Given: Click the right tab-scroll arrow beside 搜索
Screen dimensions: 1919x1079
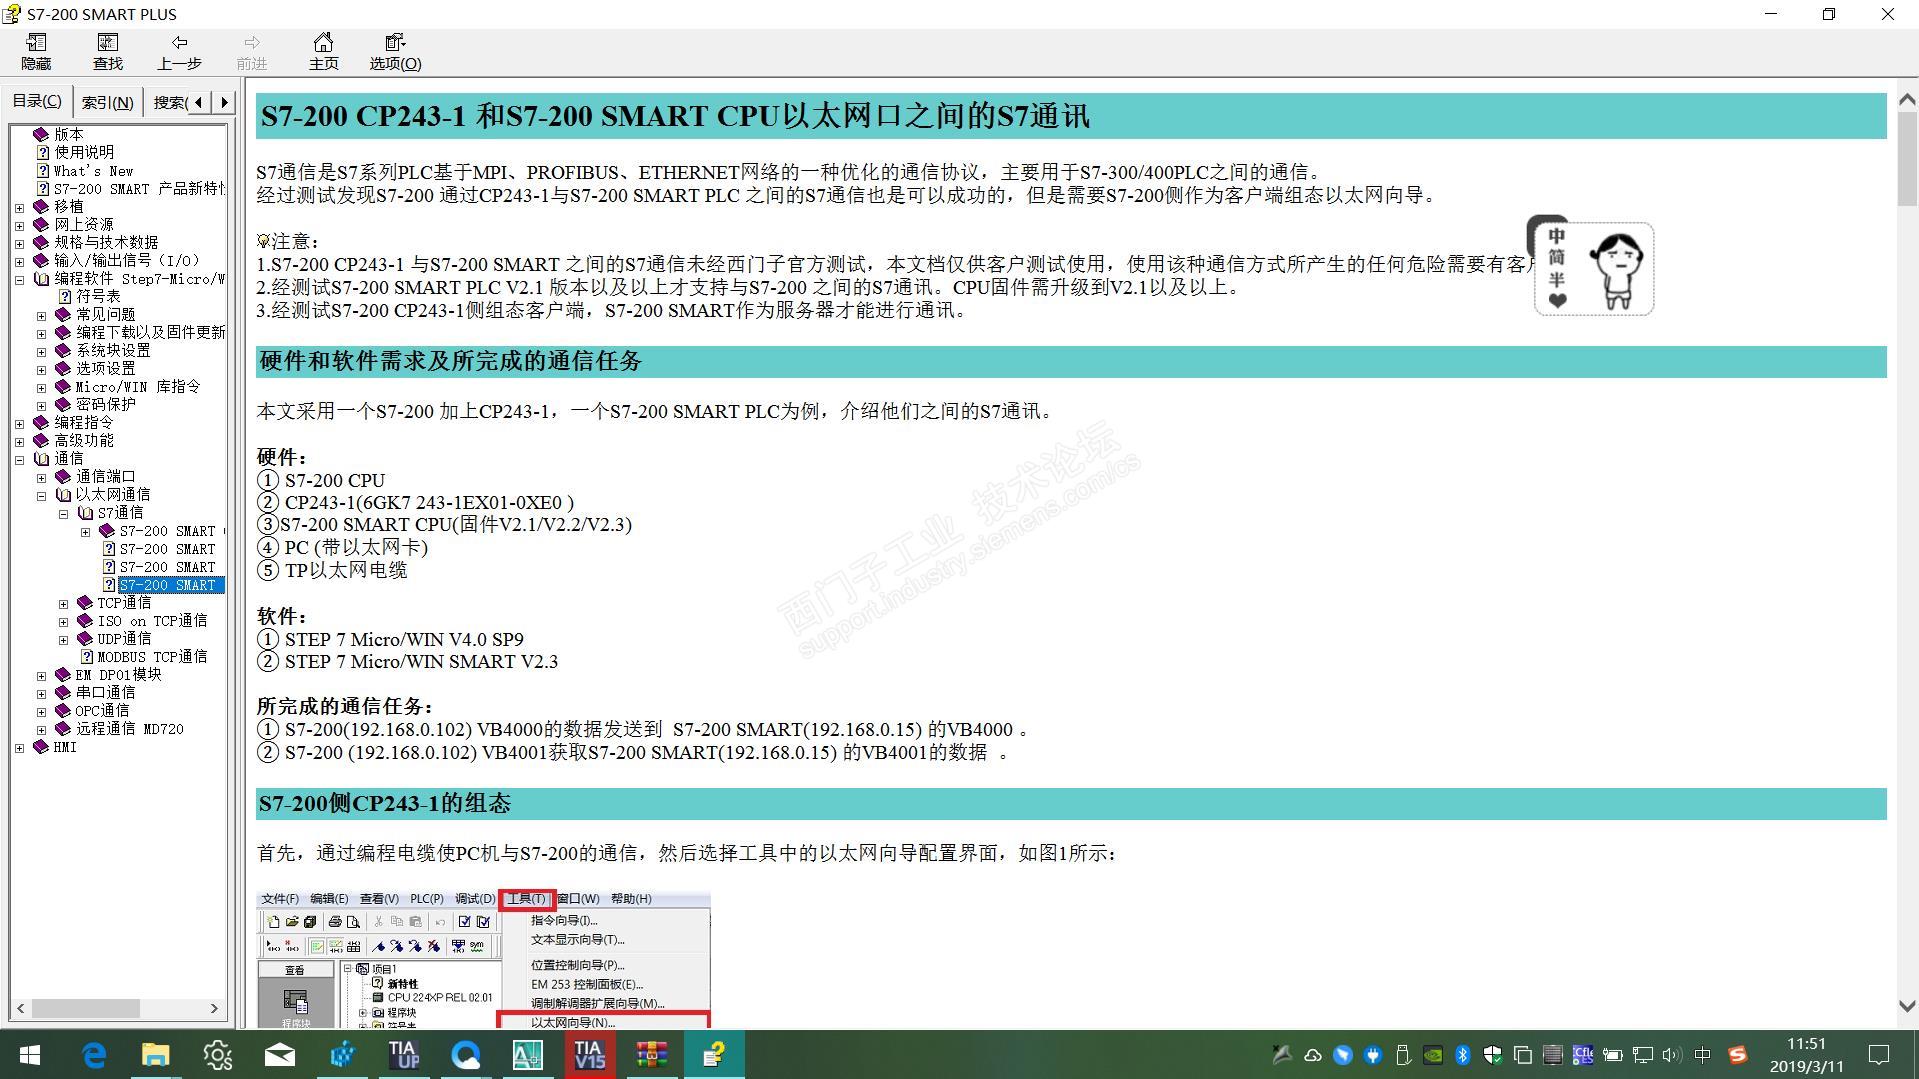Looking at the screenshot, I should [224, 102].
